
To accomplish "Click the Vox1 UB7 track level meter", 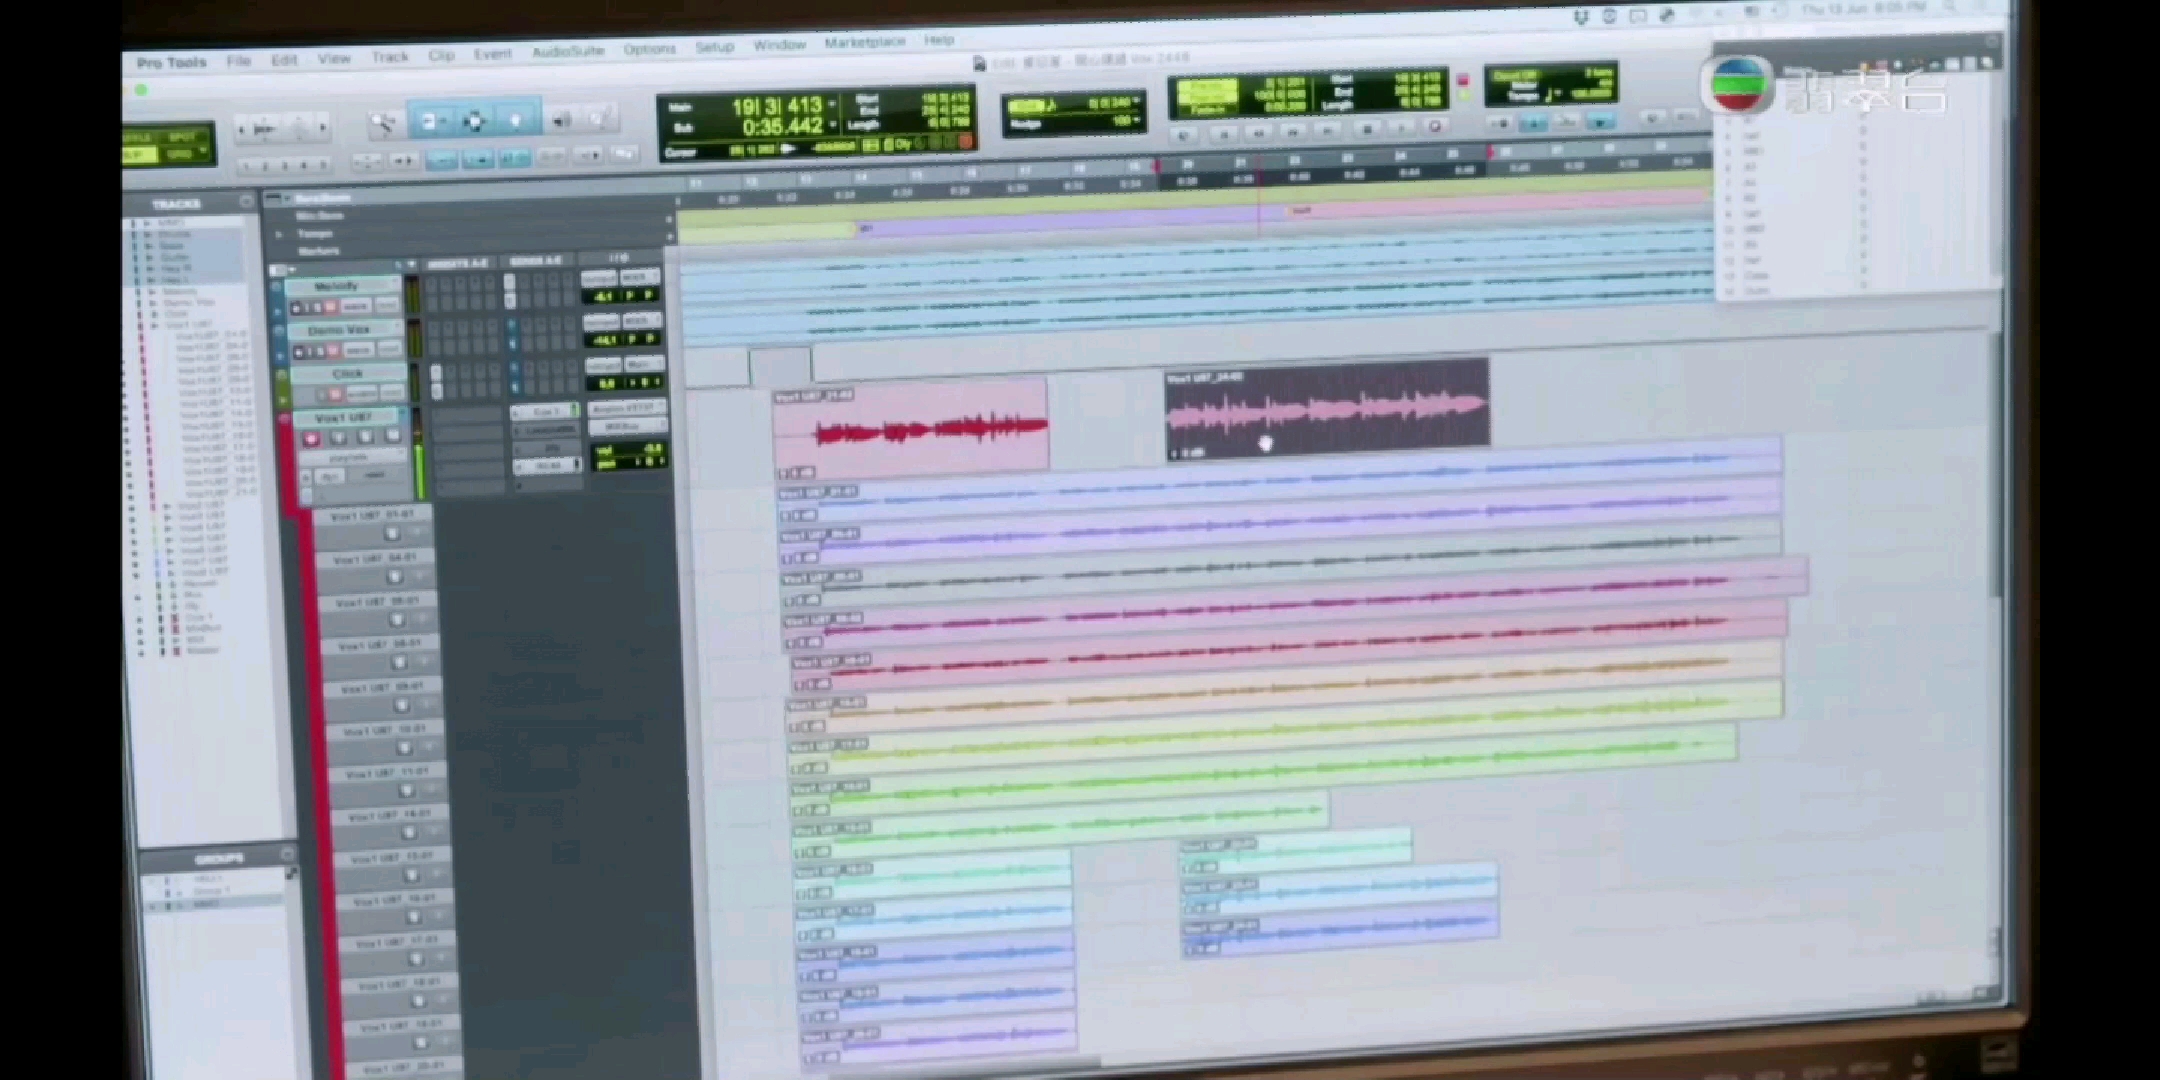I will 420,453.
